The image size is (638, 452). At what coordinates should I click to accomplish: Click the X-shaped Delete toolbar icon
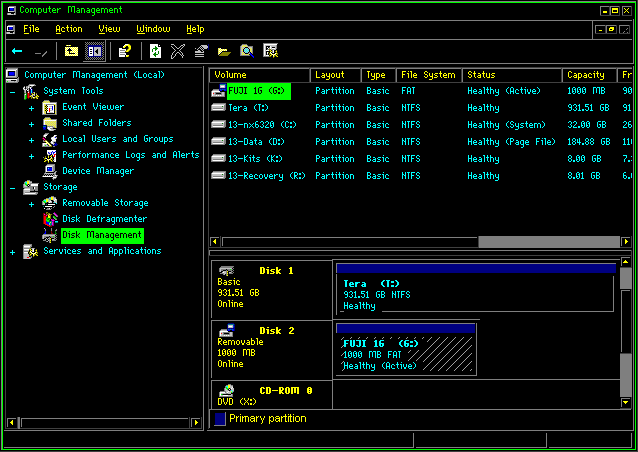pyautogui.click(x=178, y=50)
